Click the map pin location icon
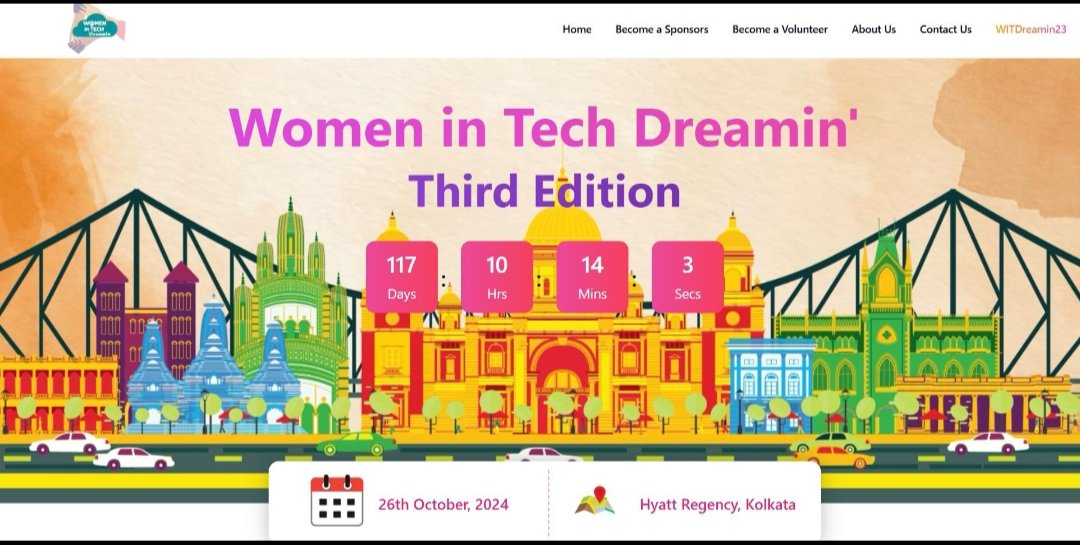This screenshot has width=1080, height=545. point(595,501)
